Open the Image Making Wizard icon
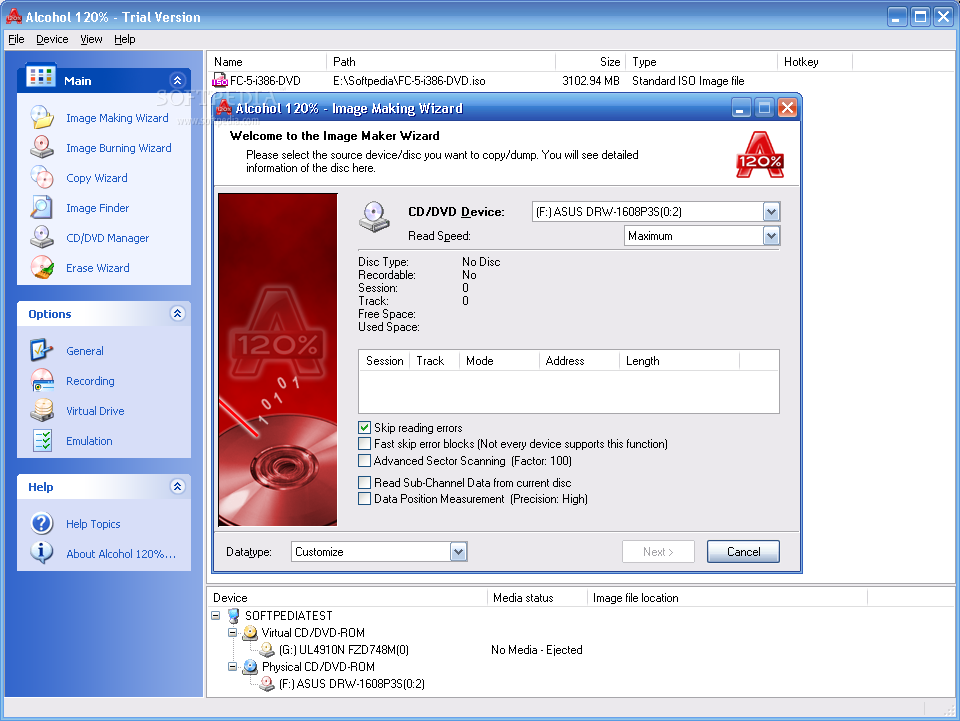The width and height of the screenshot is (960, 721). coord(42,118)
